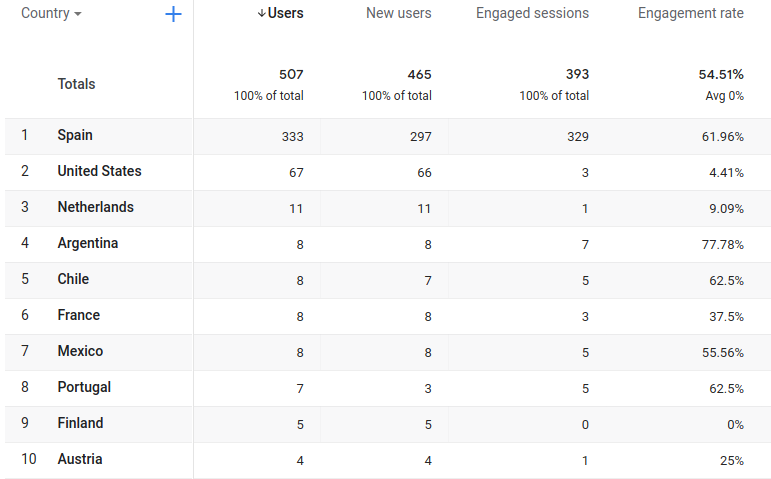Image resolution: width=771 pixels, height=479 pixels.
Task: Open the Country dimension dropdown
Action: (x=51, y=14)
